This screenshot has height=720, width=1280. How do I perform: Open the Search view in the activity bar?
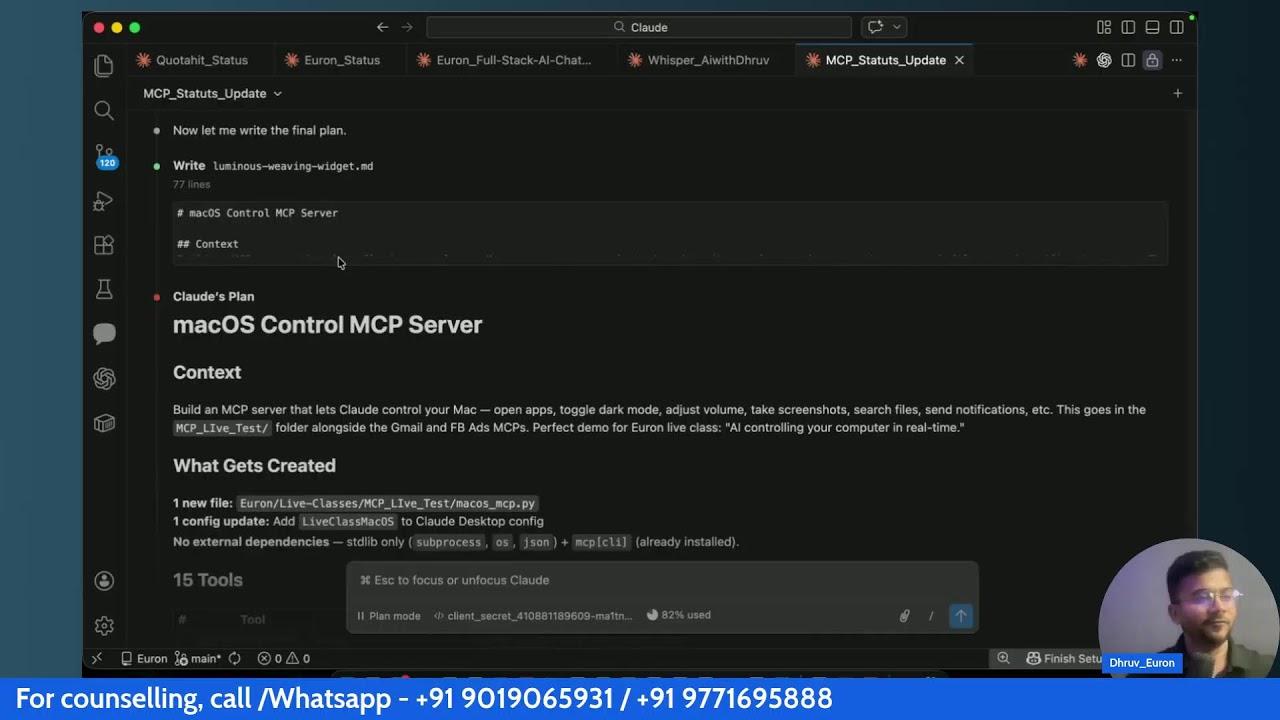point(104,110)
